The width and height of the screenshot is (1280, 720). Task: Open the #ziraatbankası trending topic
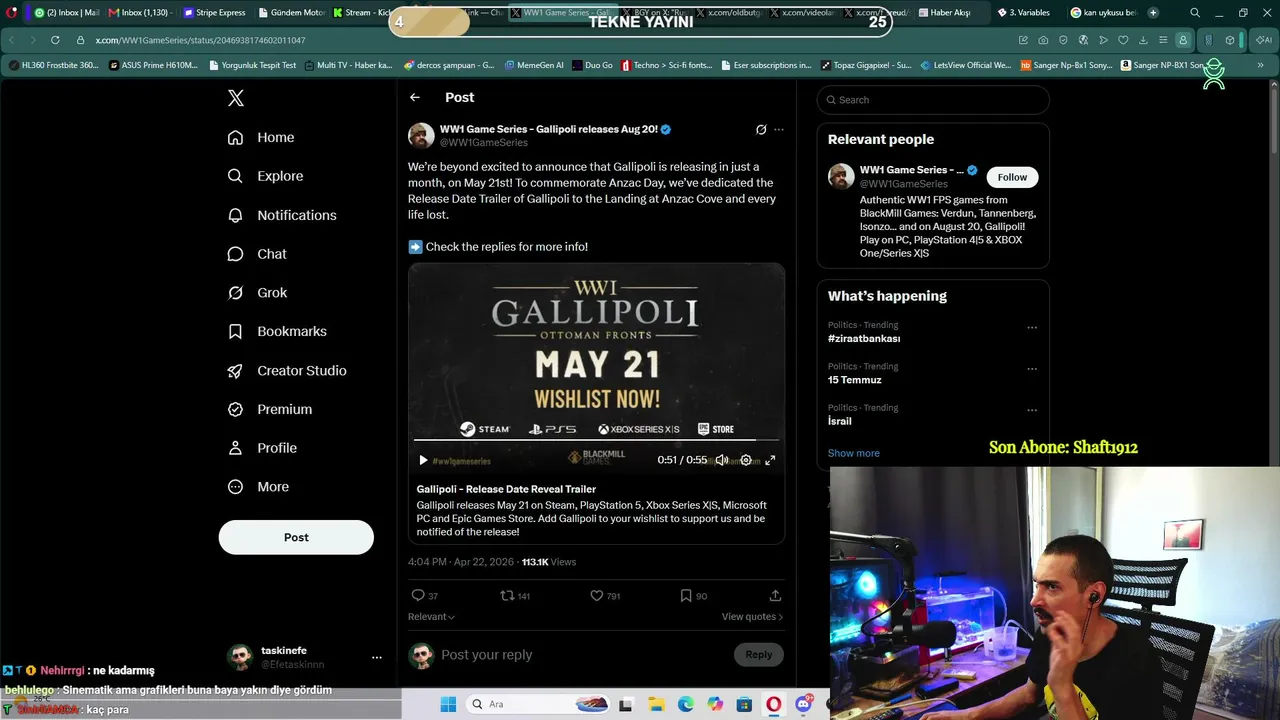(x=864, y=339)
